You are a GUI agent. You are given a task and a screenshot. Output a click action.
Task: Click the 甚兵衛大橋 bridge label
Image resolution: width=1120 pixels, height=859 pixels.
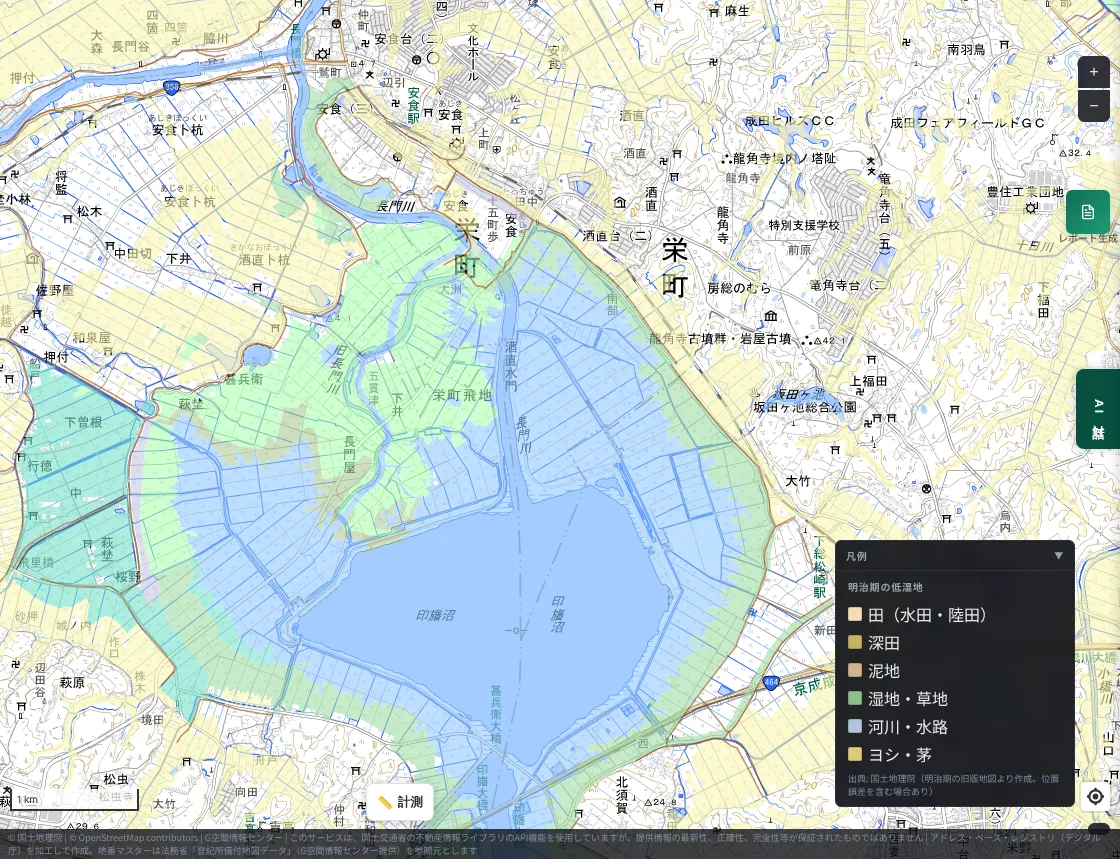pos(496,715)
